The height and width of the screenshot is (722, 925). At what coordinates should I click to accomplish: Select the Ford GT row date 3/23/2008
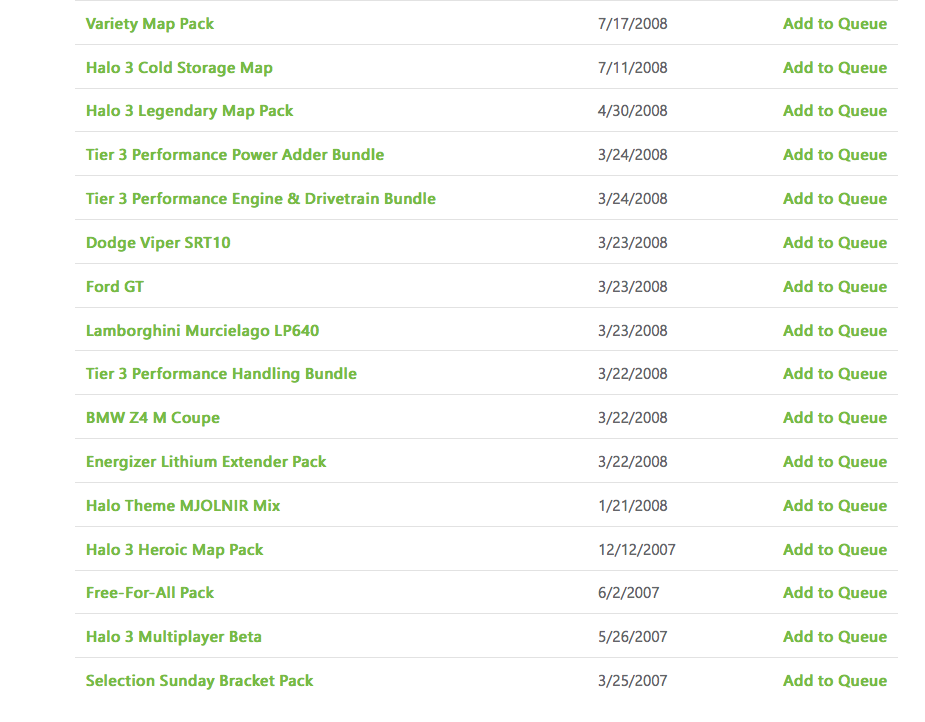click(632, 287)
